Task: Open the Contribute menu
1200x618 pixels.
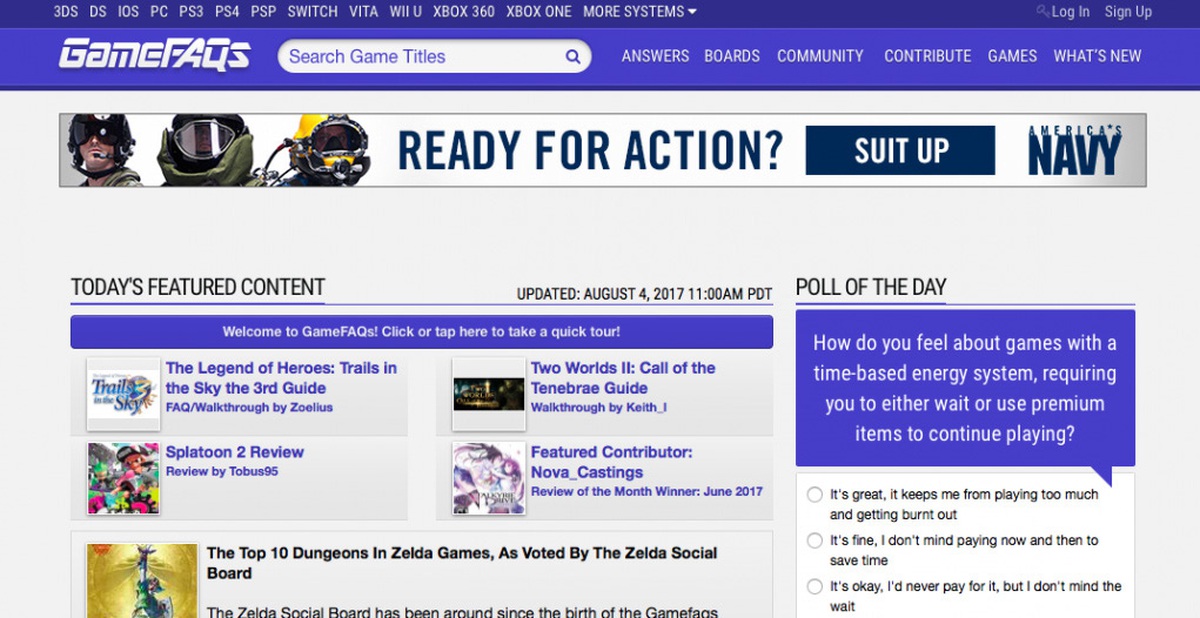Action: pyautogui.click(x=928, y=56)
